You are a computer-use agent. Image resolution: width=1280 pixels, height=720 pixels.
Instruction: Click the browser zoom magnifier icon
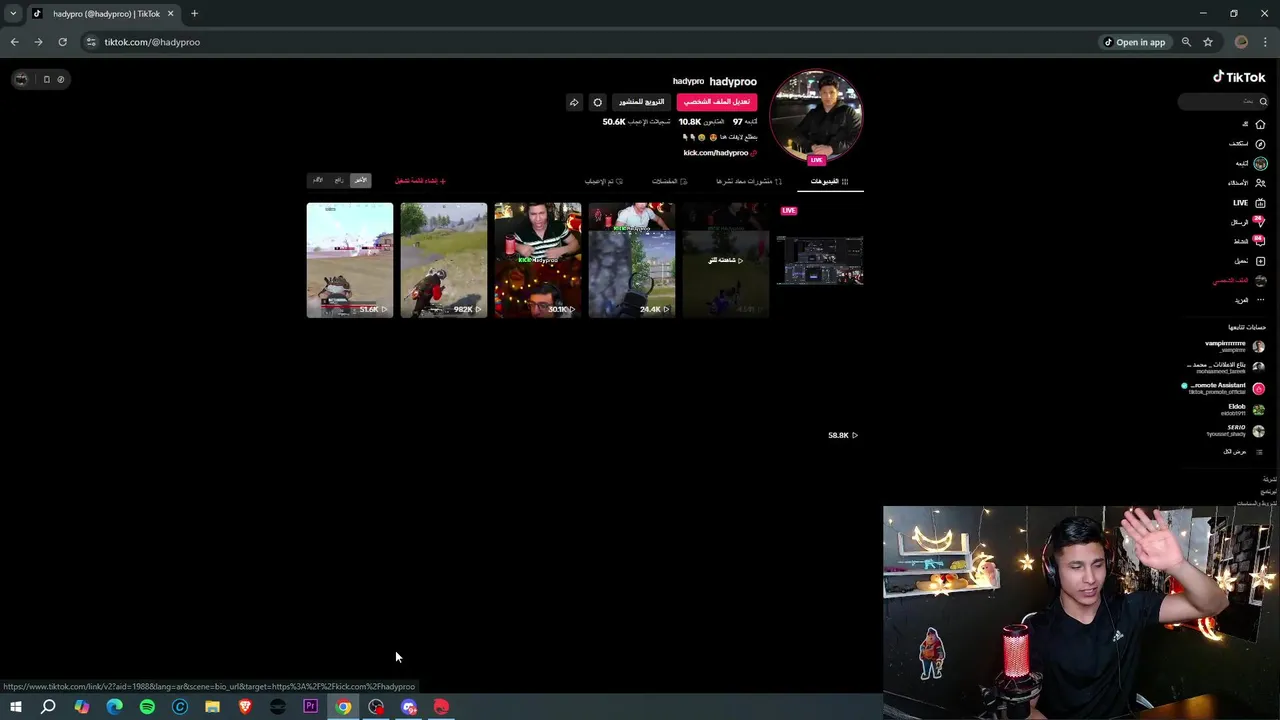tap(1186, 42)
